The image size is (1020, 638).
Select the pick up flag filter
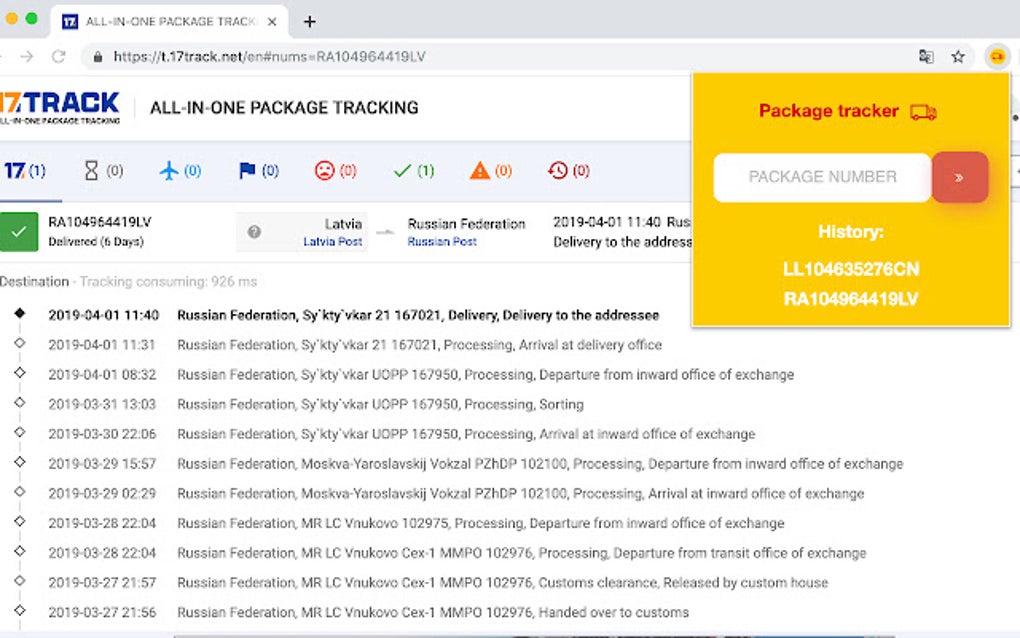tap(258, 171)
